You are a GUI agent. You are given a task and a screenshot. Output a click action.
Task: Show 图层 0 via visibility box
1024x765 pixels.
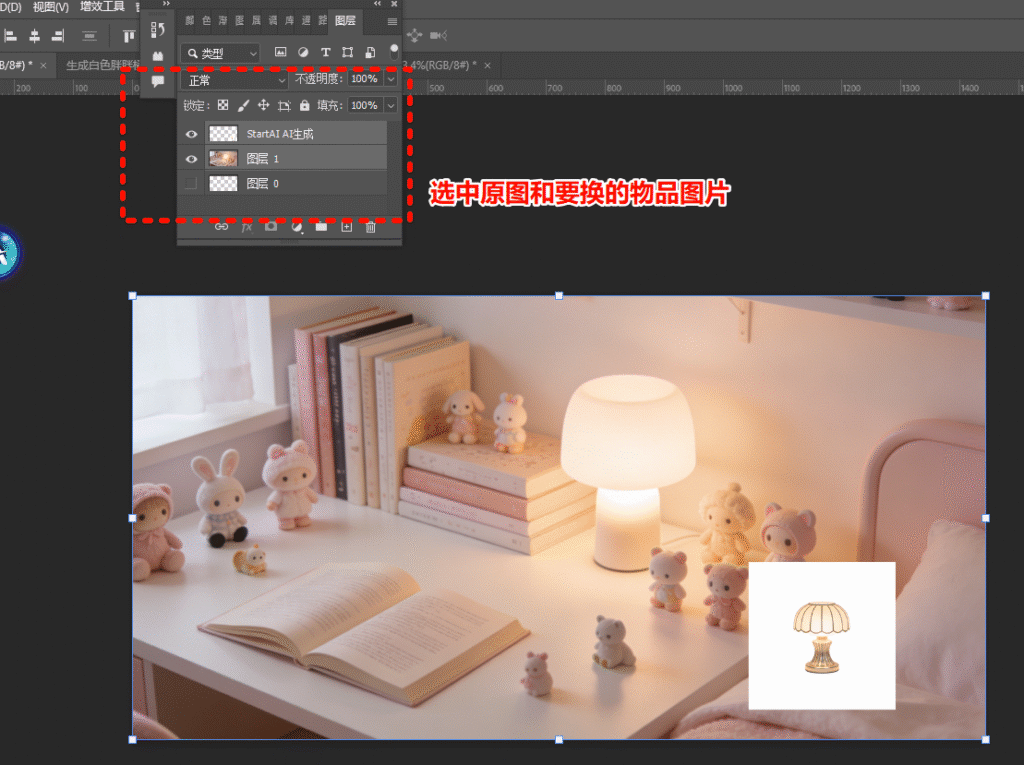pyautogui.click(x=191, y=183)
